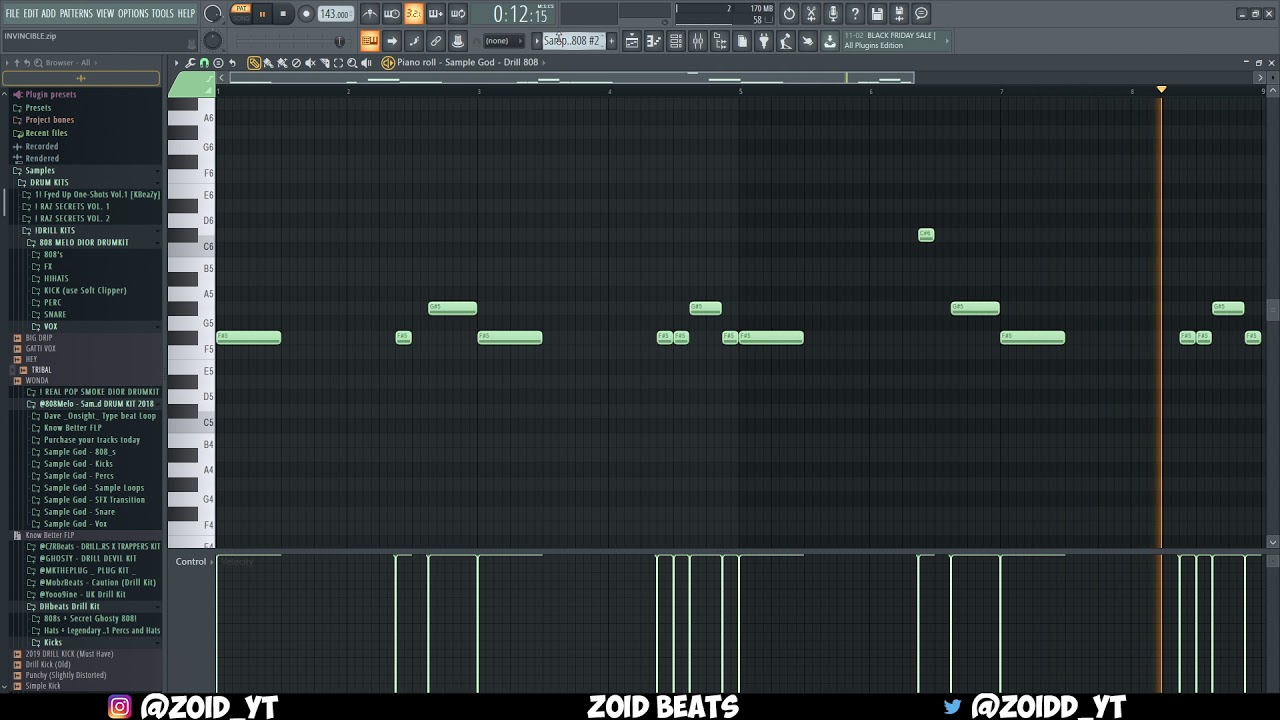Toggle the metronome icon

(x=370, y=14)
